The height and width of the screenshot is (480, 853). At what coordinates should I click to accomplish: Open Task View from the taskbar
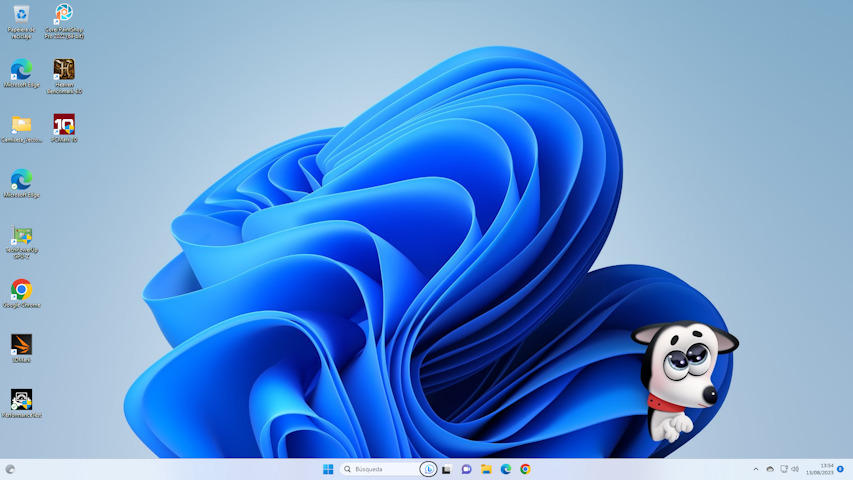[447, 469]
